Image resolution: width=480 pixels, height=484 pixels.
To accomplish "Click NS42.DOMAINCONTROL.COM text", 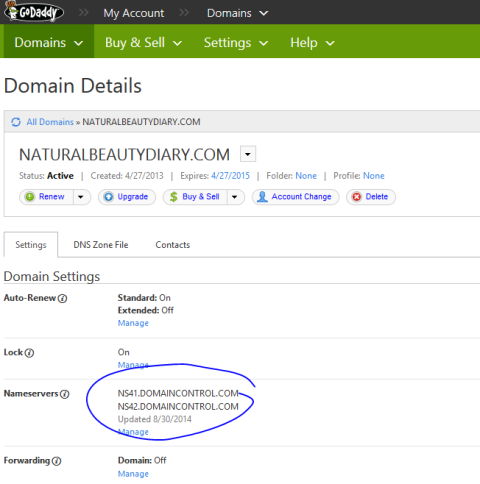I will coord(178,407).
